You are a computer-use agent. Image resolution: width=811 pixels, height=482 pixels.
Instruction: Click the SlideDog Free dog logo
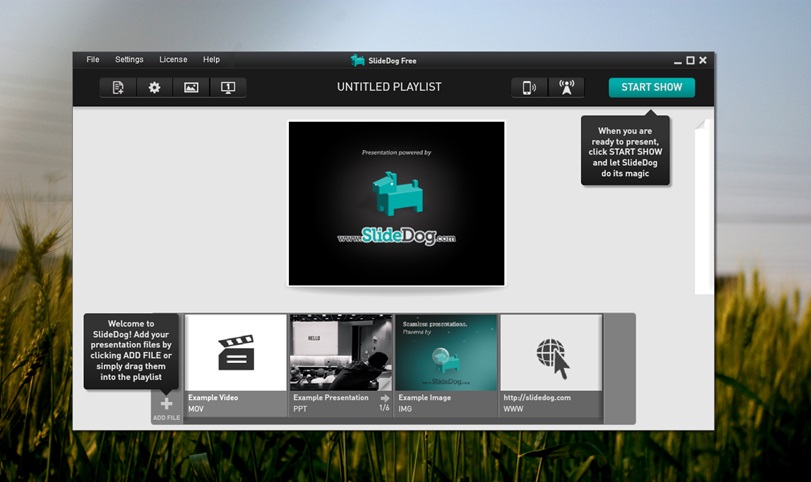click(357, 60)
